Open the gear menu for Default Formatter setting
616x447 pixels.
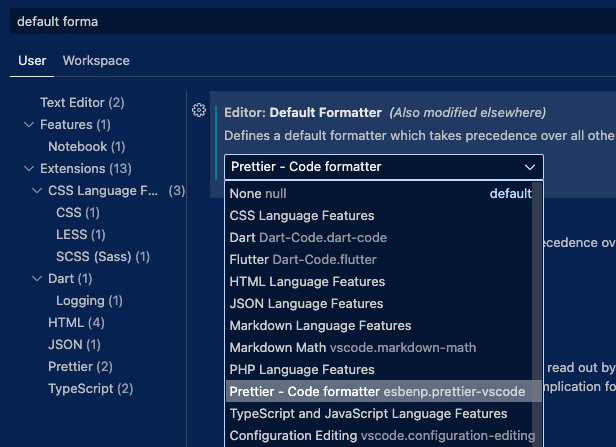pyautogui.click(x=199, y=110)
